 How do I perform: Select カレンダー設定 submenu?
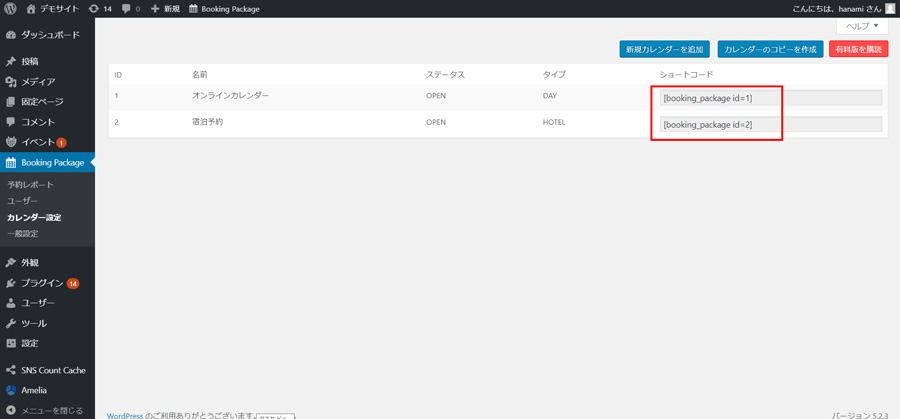[x=34, y=218]
